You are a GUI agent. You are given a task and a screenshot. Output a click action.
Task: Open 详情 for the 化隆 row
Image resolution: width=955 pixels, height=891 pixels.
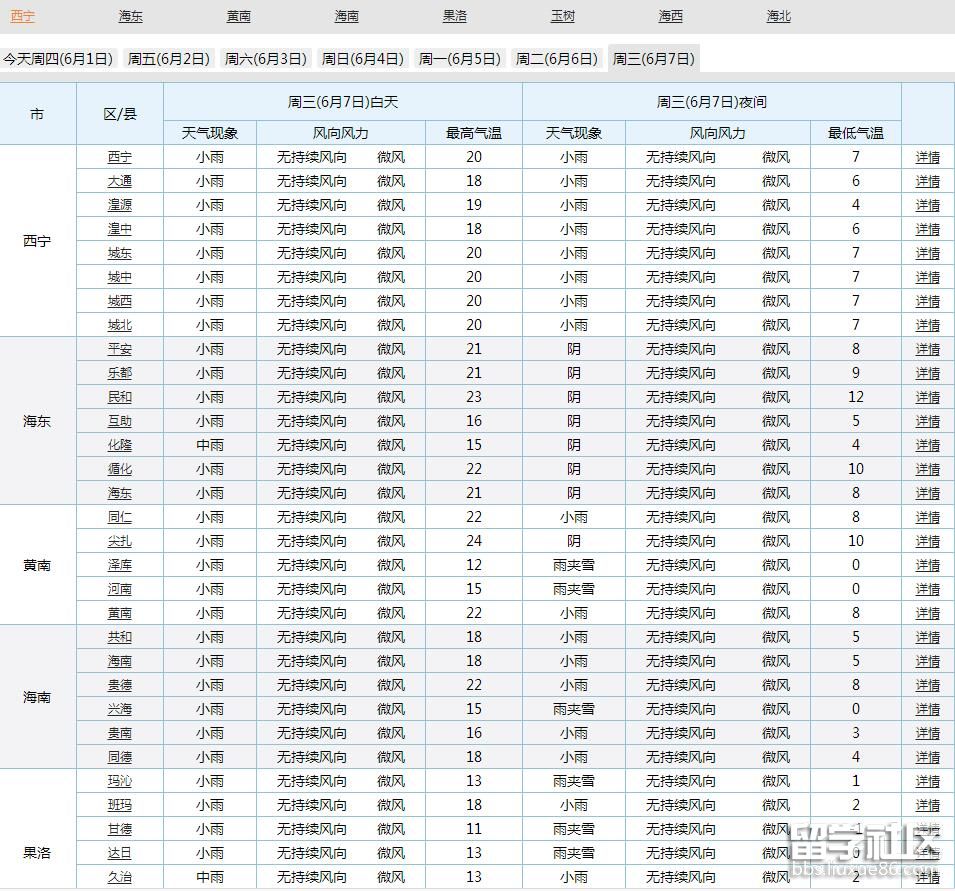pyautogui.click(x=926, y=445)
